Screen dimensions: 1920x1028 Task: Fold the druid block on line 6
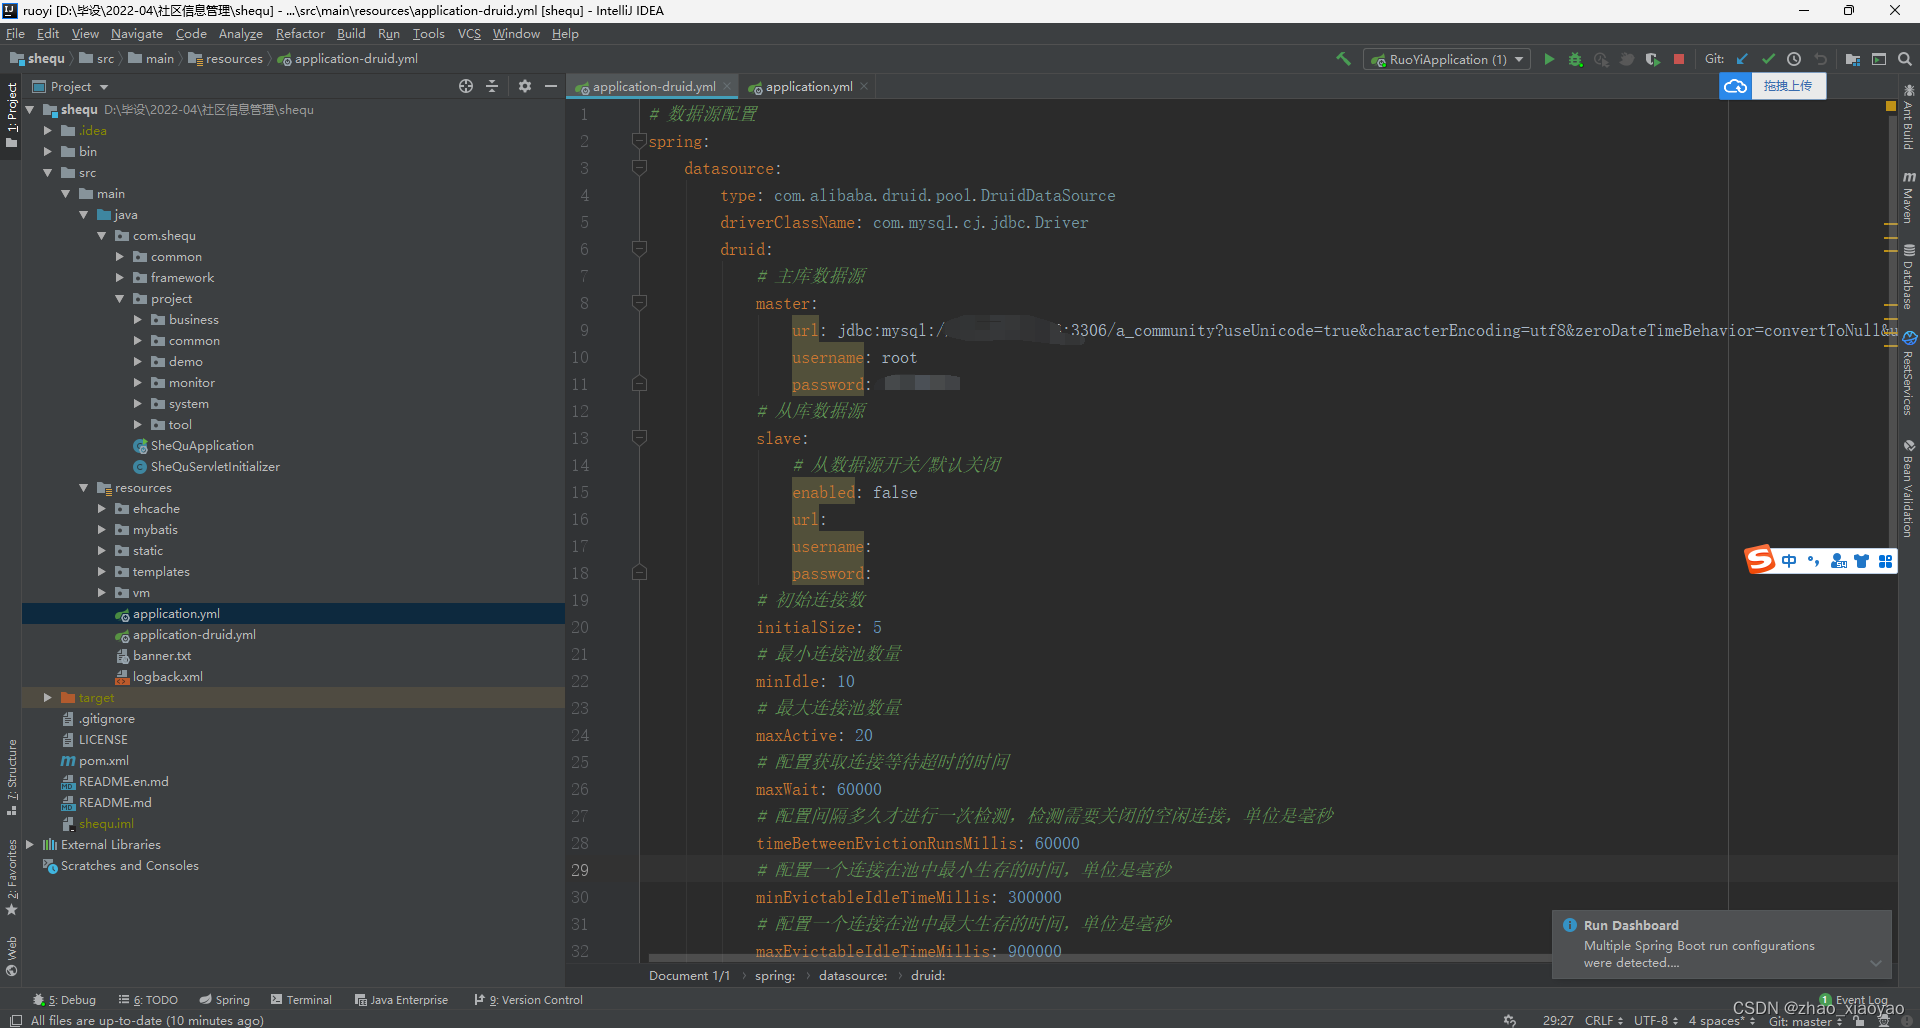639,249
